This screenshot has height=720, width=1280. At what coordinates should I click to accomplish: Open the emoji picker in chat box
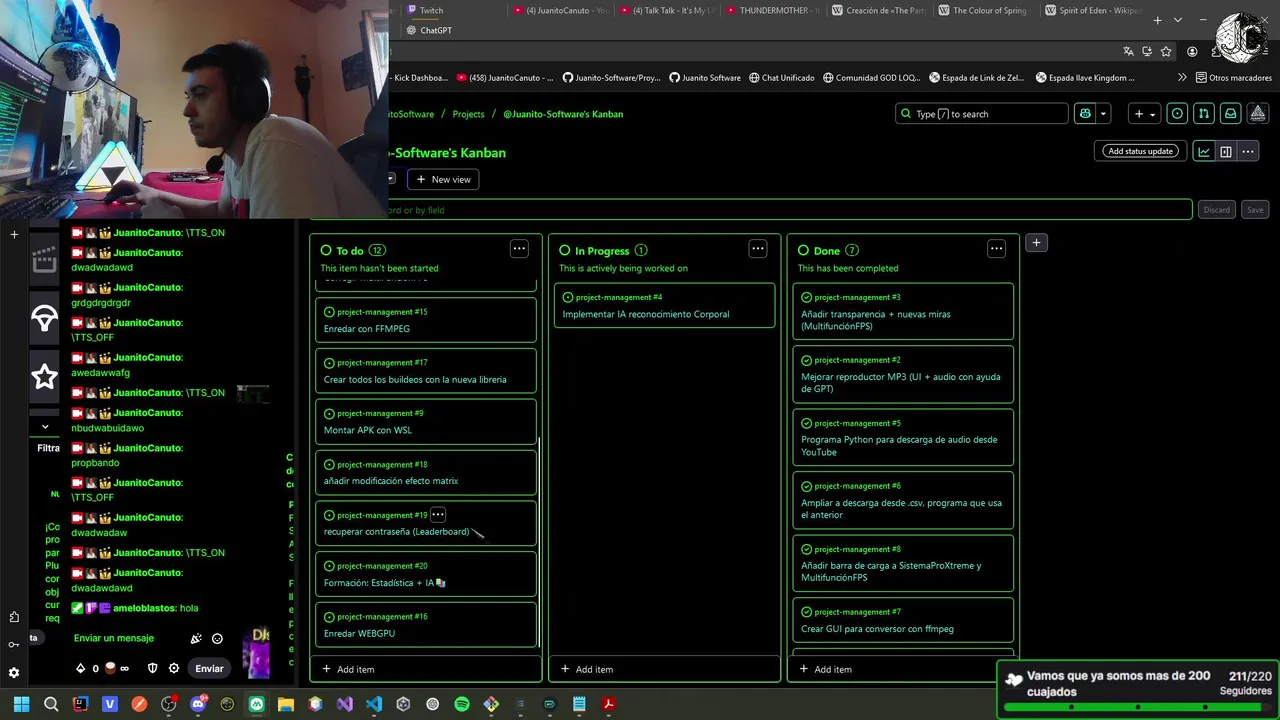(217, 638)
